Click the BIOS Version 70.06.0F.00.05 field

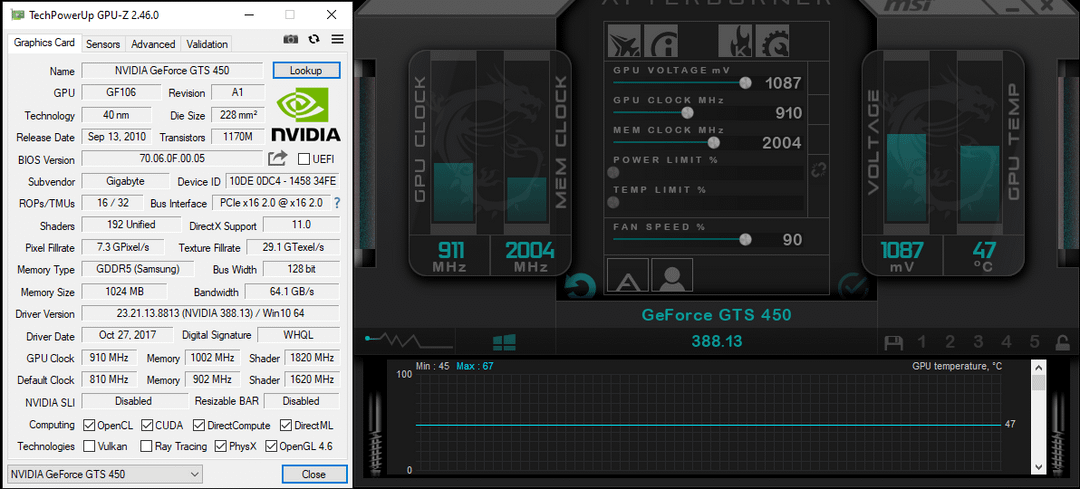[172, 159]
